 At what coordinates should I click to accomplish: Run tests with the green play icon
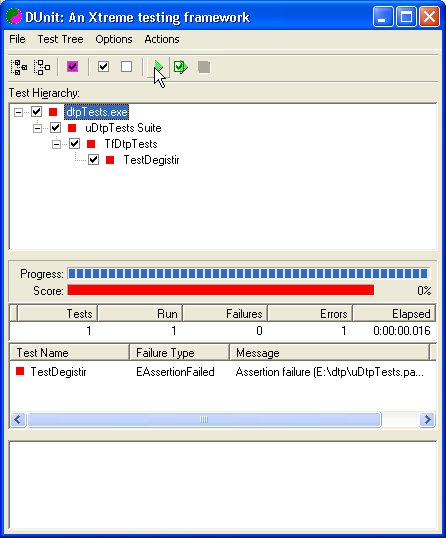coord(158,67)
